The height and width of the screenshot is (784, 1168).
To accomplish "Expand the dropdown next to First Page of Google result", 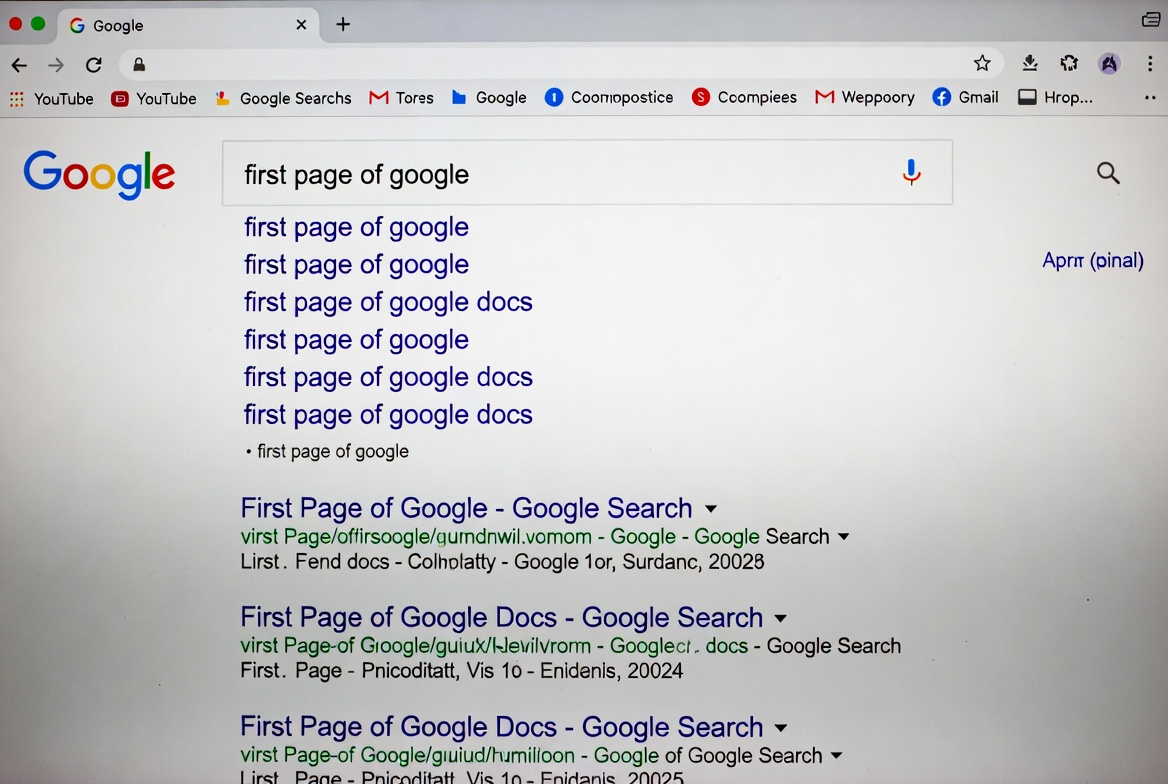I will click(710, 509).
